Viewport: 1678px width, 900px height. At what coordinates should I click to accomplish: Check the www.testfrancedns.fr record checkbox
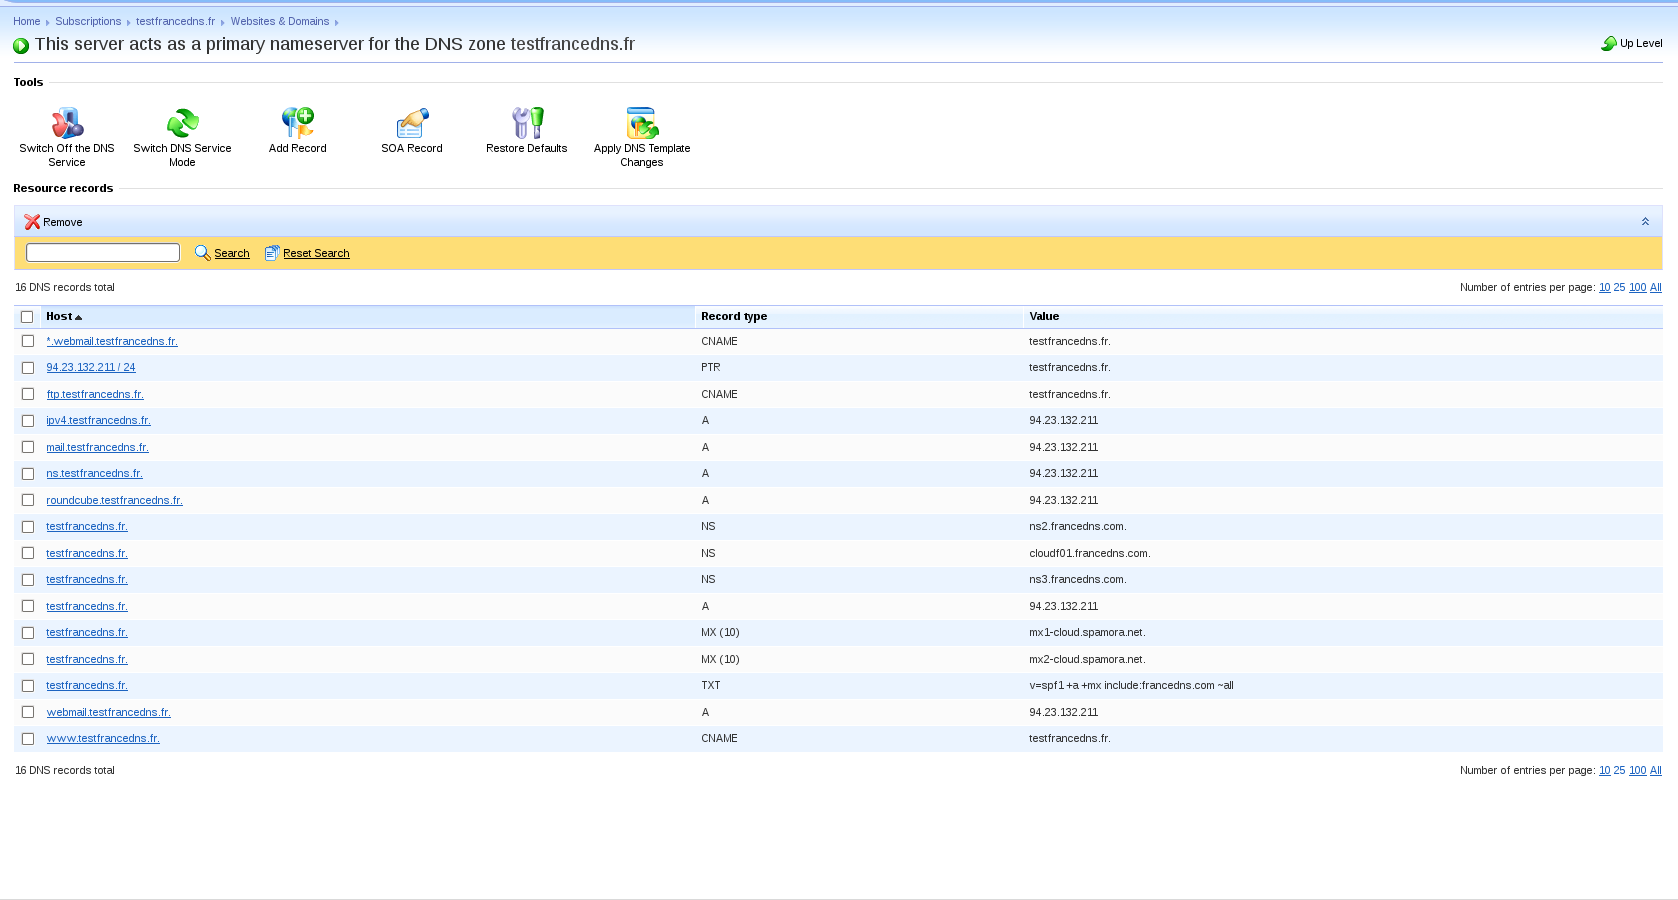(27, 738)
